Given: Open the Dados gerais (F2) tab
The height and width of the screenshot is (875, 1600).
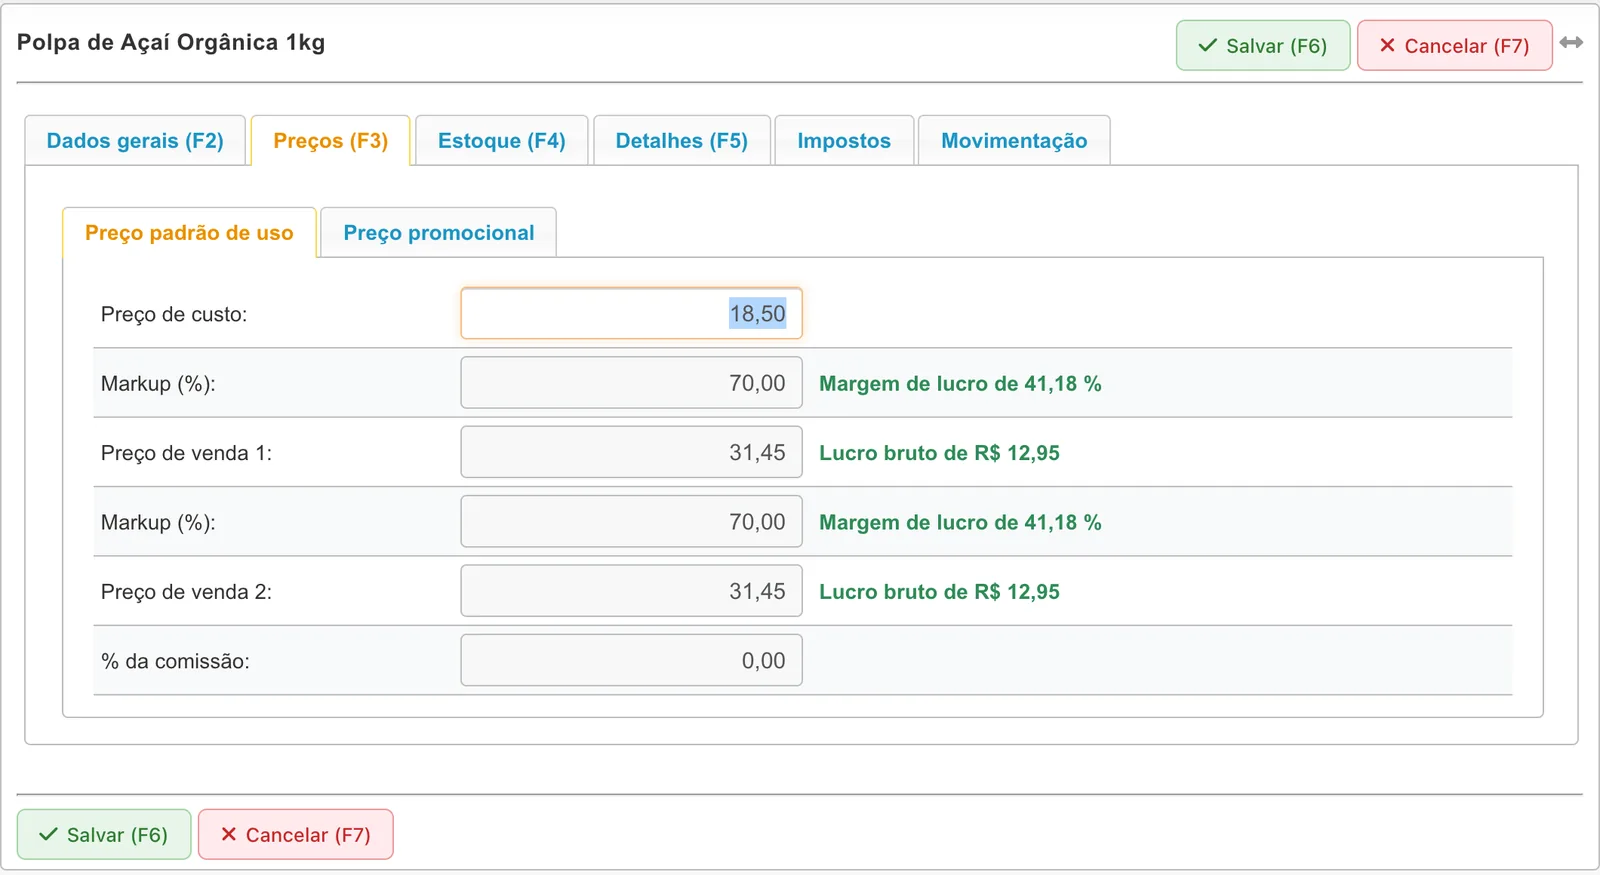Looking at the screenshot, I should [x=135, y=141].
